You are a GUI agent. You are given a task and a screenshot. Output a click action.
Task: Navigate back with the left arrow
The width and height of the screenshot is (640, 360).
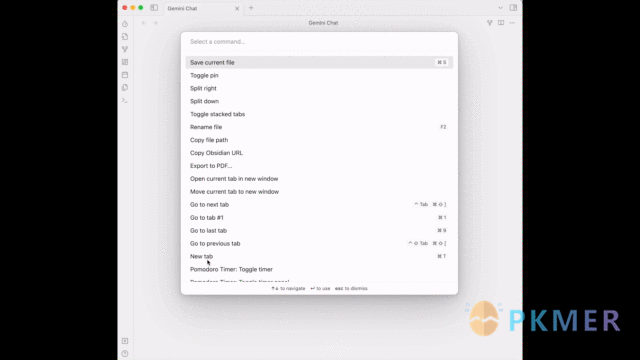click(x=144, y=23)
